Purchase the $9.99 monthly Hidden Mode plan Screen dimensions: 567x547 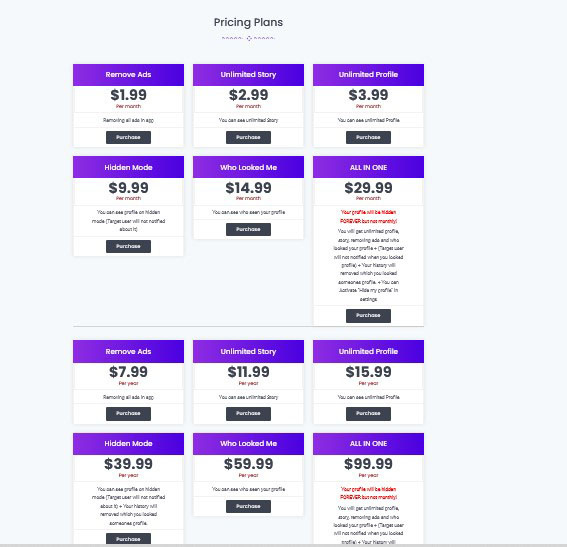point(128,246)
